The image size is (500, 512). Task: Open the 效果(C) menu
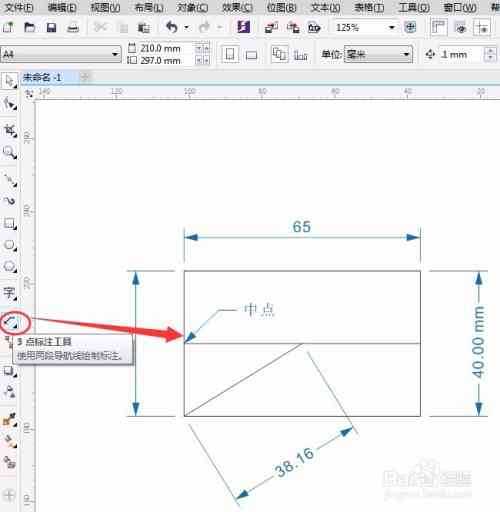point(237,7)
